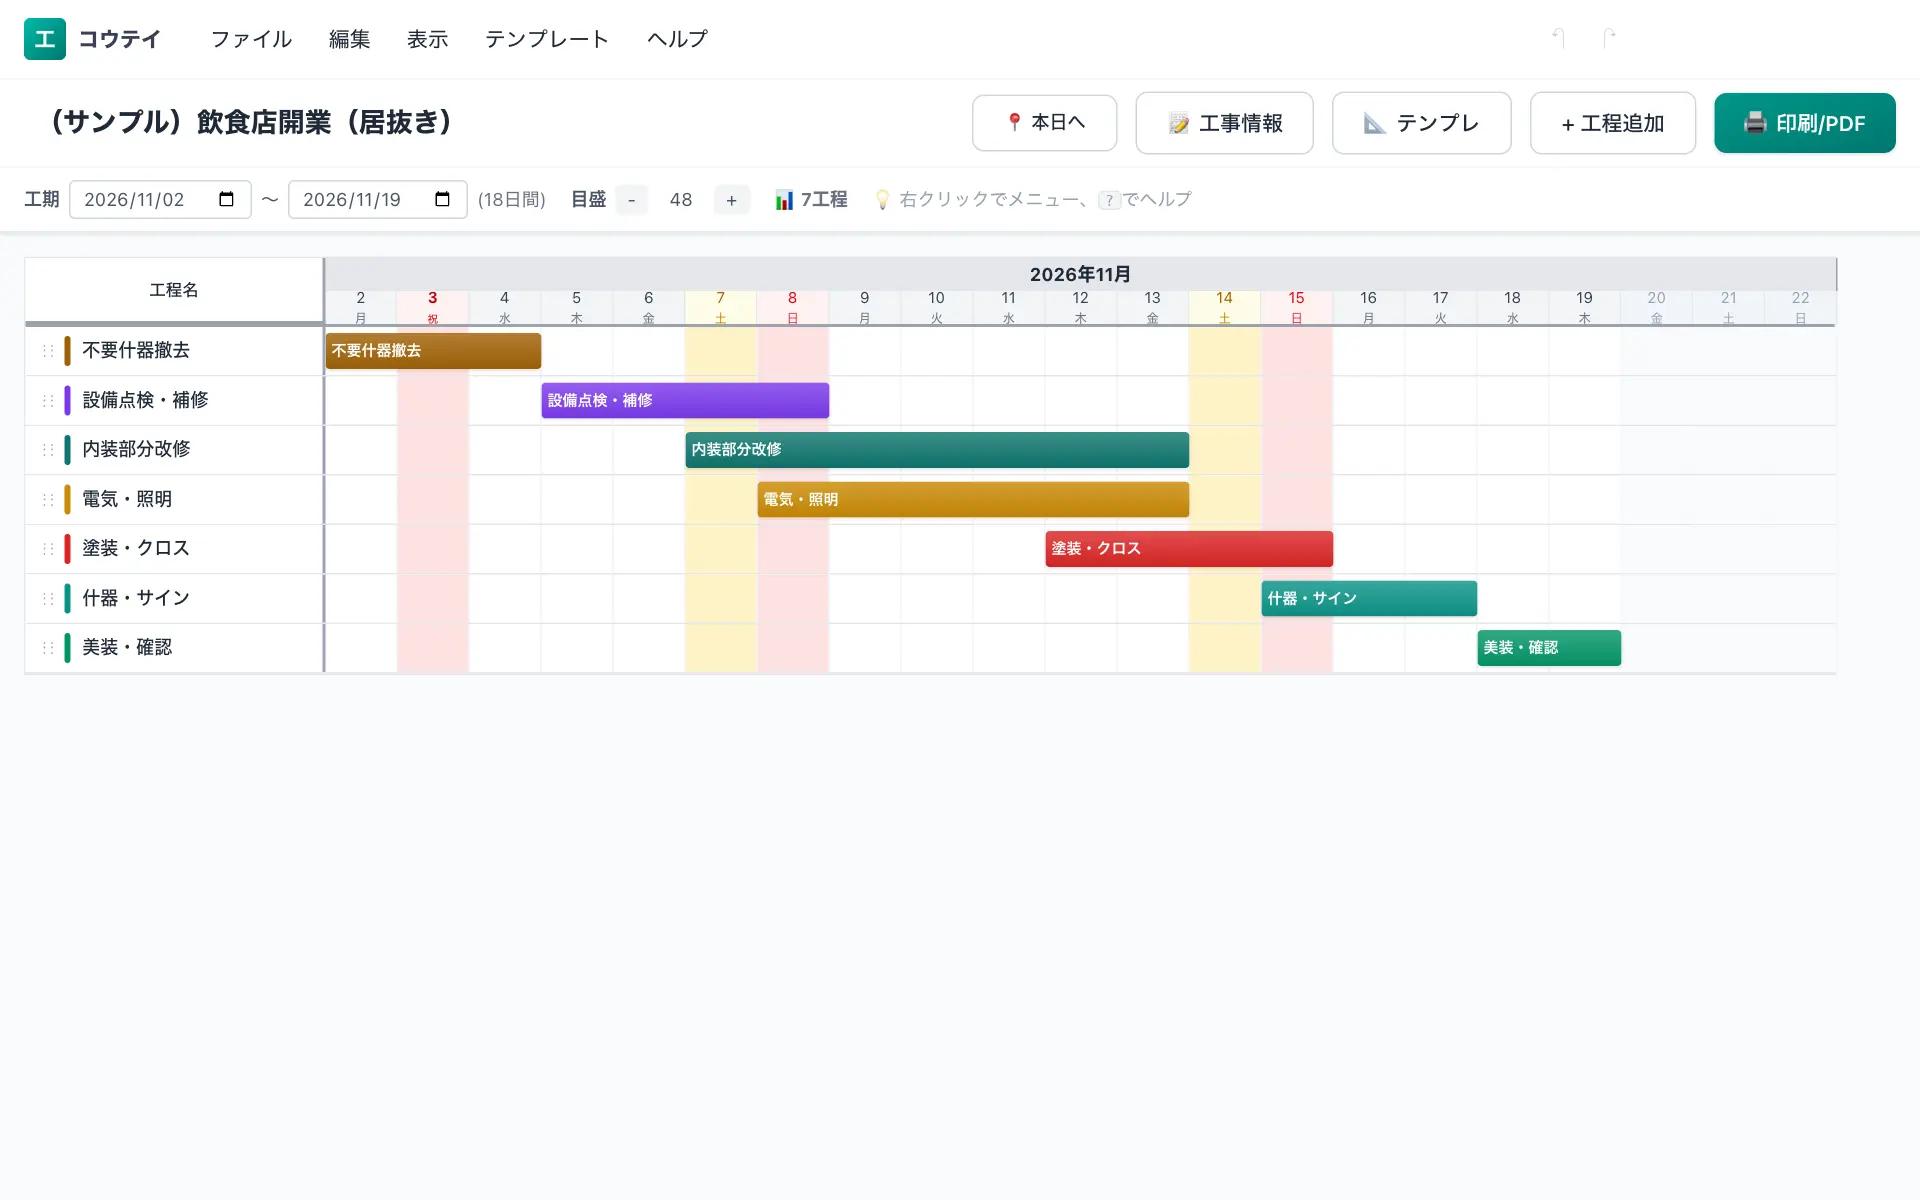Select the 電気・照明 Gantt bar
Viewport: 1920px width, 1200px height.
pyautogui.click(x=973, y=499)
